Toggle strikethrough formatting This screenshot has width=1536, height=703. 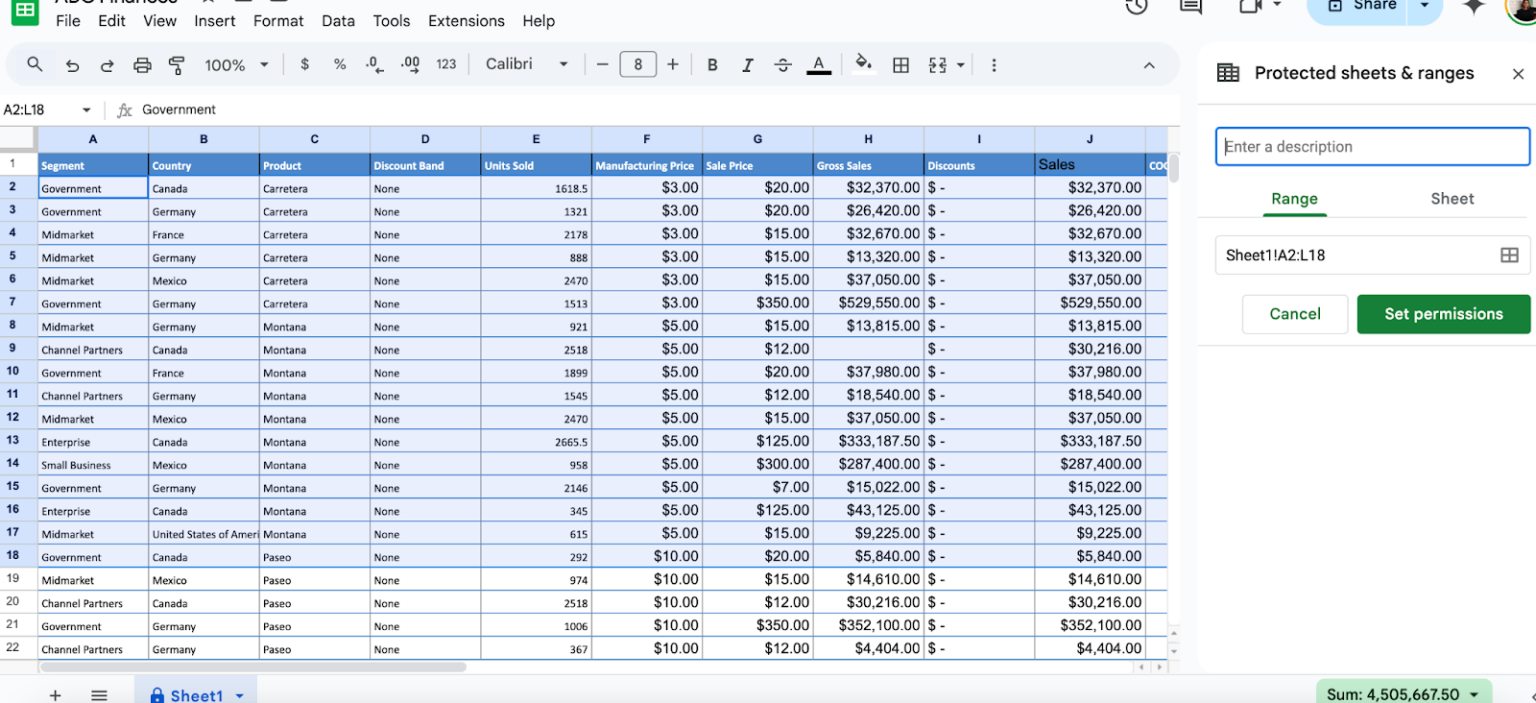tap(782, 64)
